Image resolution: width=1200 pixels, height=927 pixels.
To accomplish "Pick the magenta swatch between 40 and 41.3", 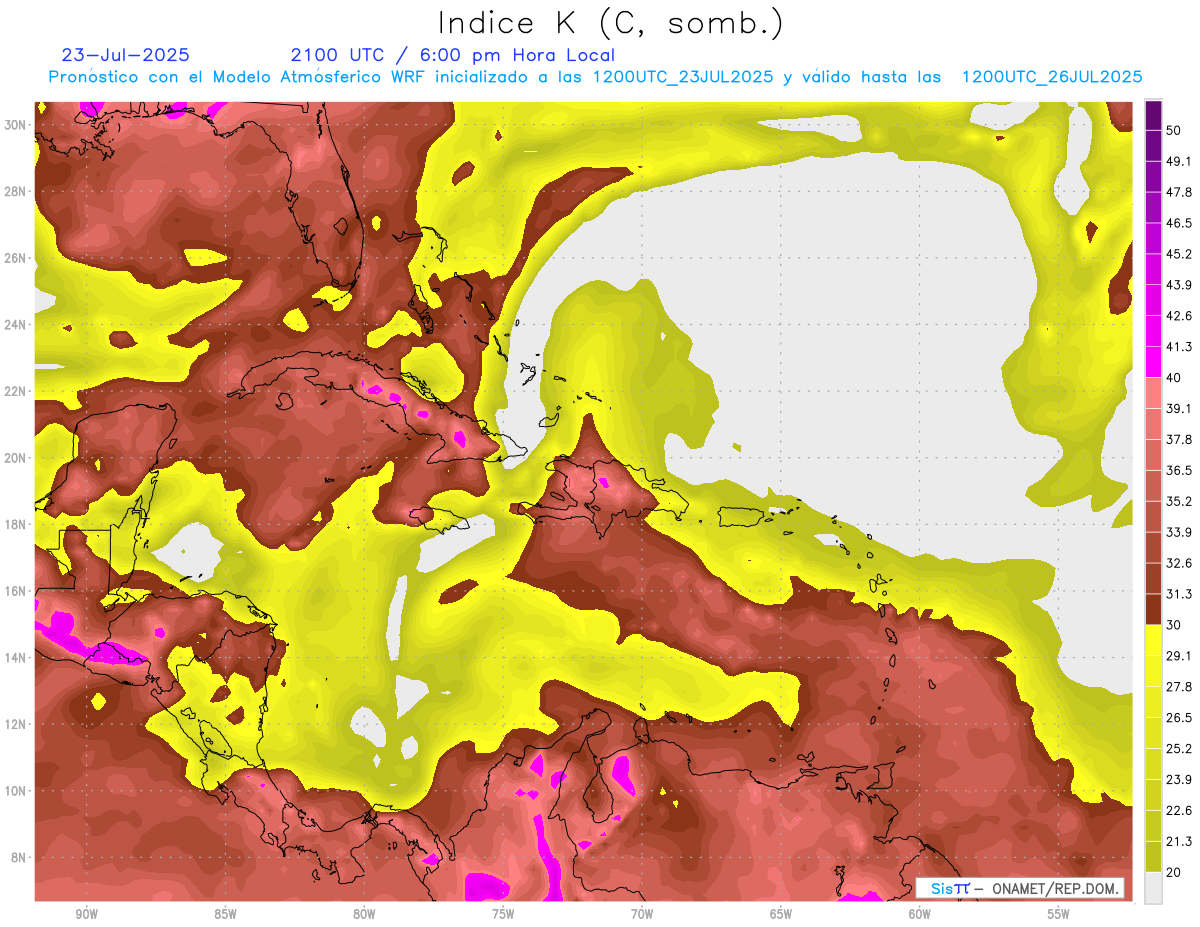I will pos(1153,362).
